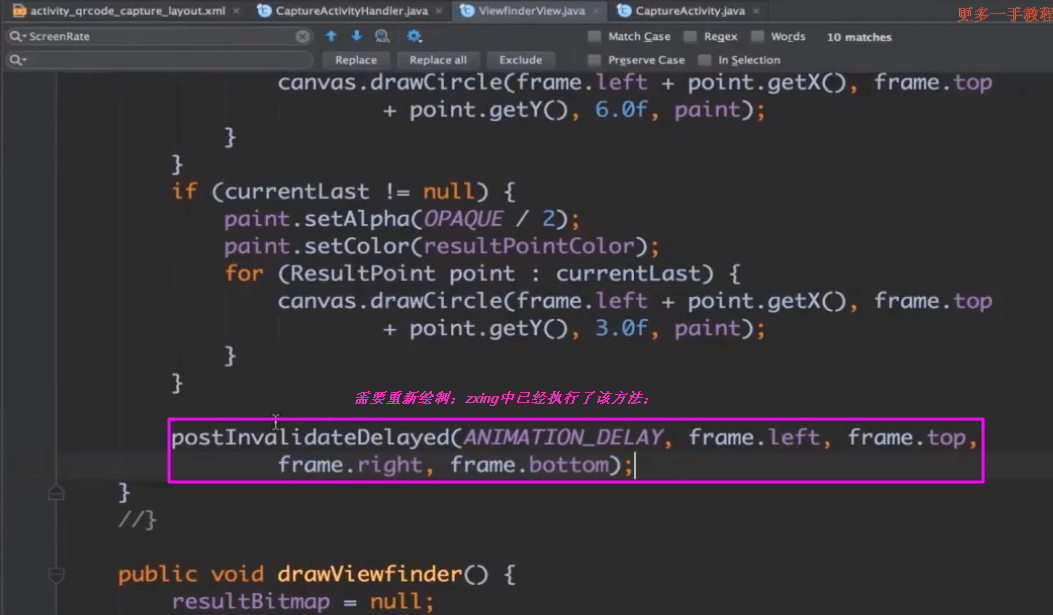
Task: Collapse code block at closing brace gutter marker
Action: [56, 493]
